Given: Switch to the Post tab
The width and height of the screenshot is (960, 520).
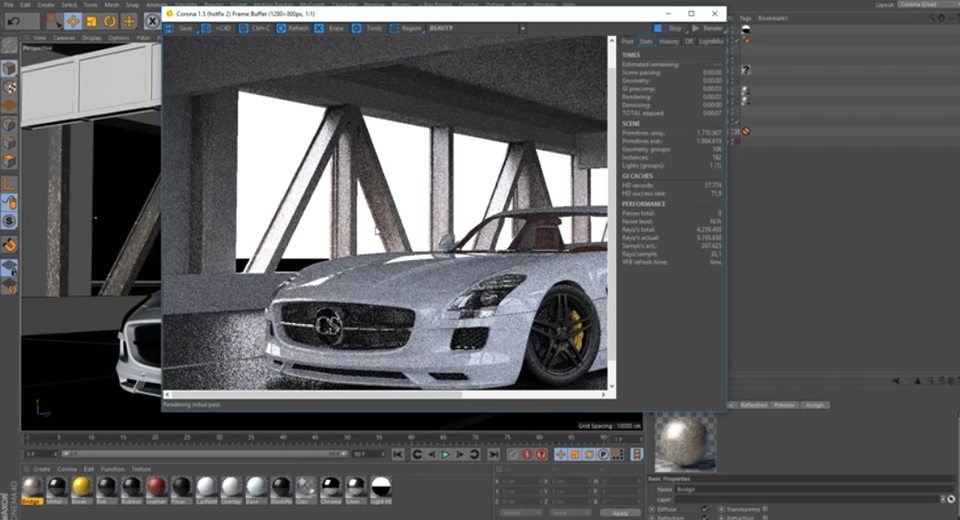Looking at the screenshot, I should (x=628, y=42).
